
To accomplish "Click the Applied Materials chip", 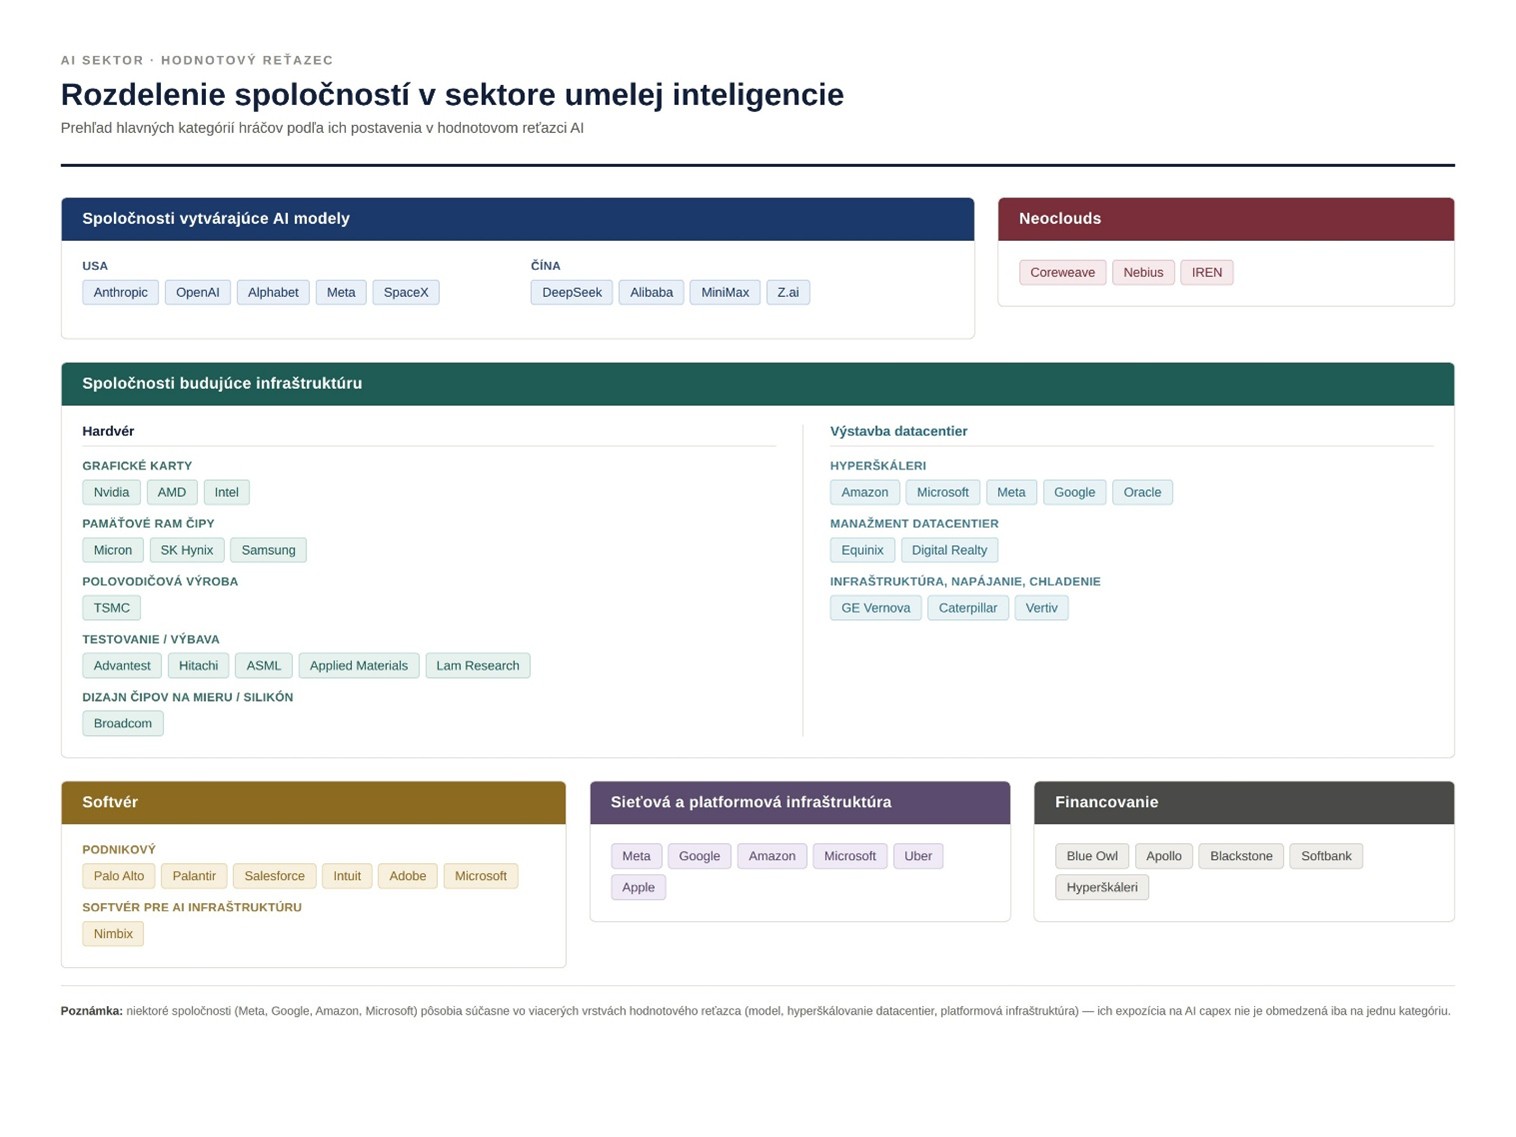I will (x=359, y=666).
